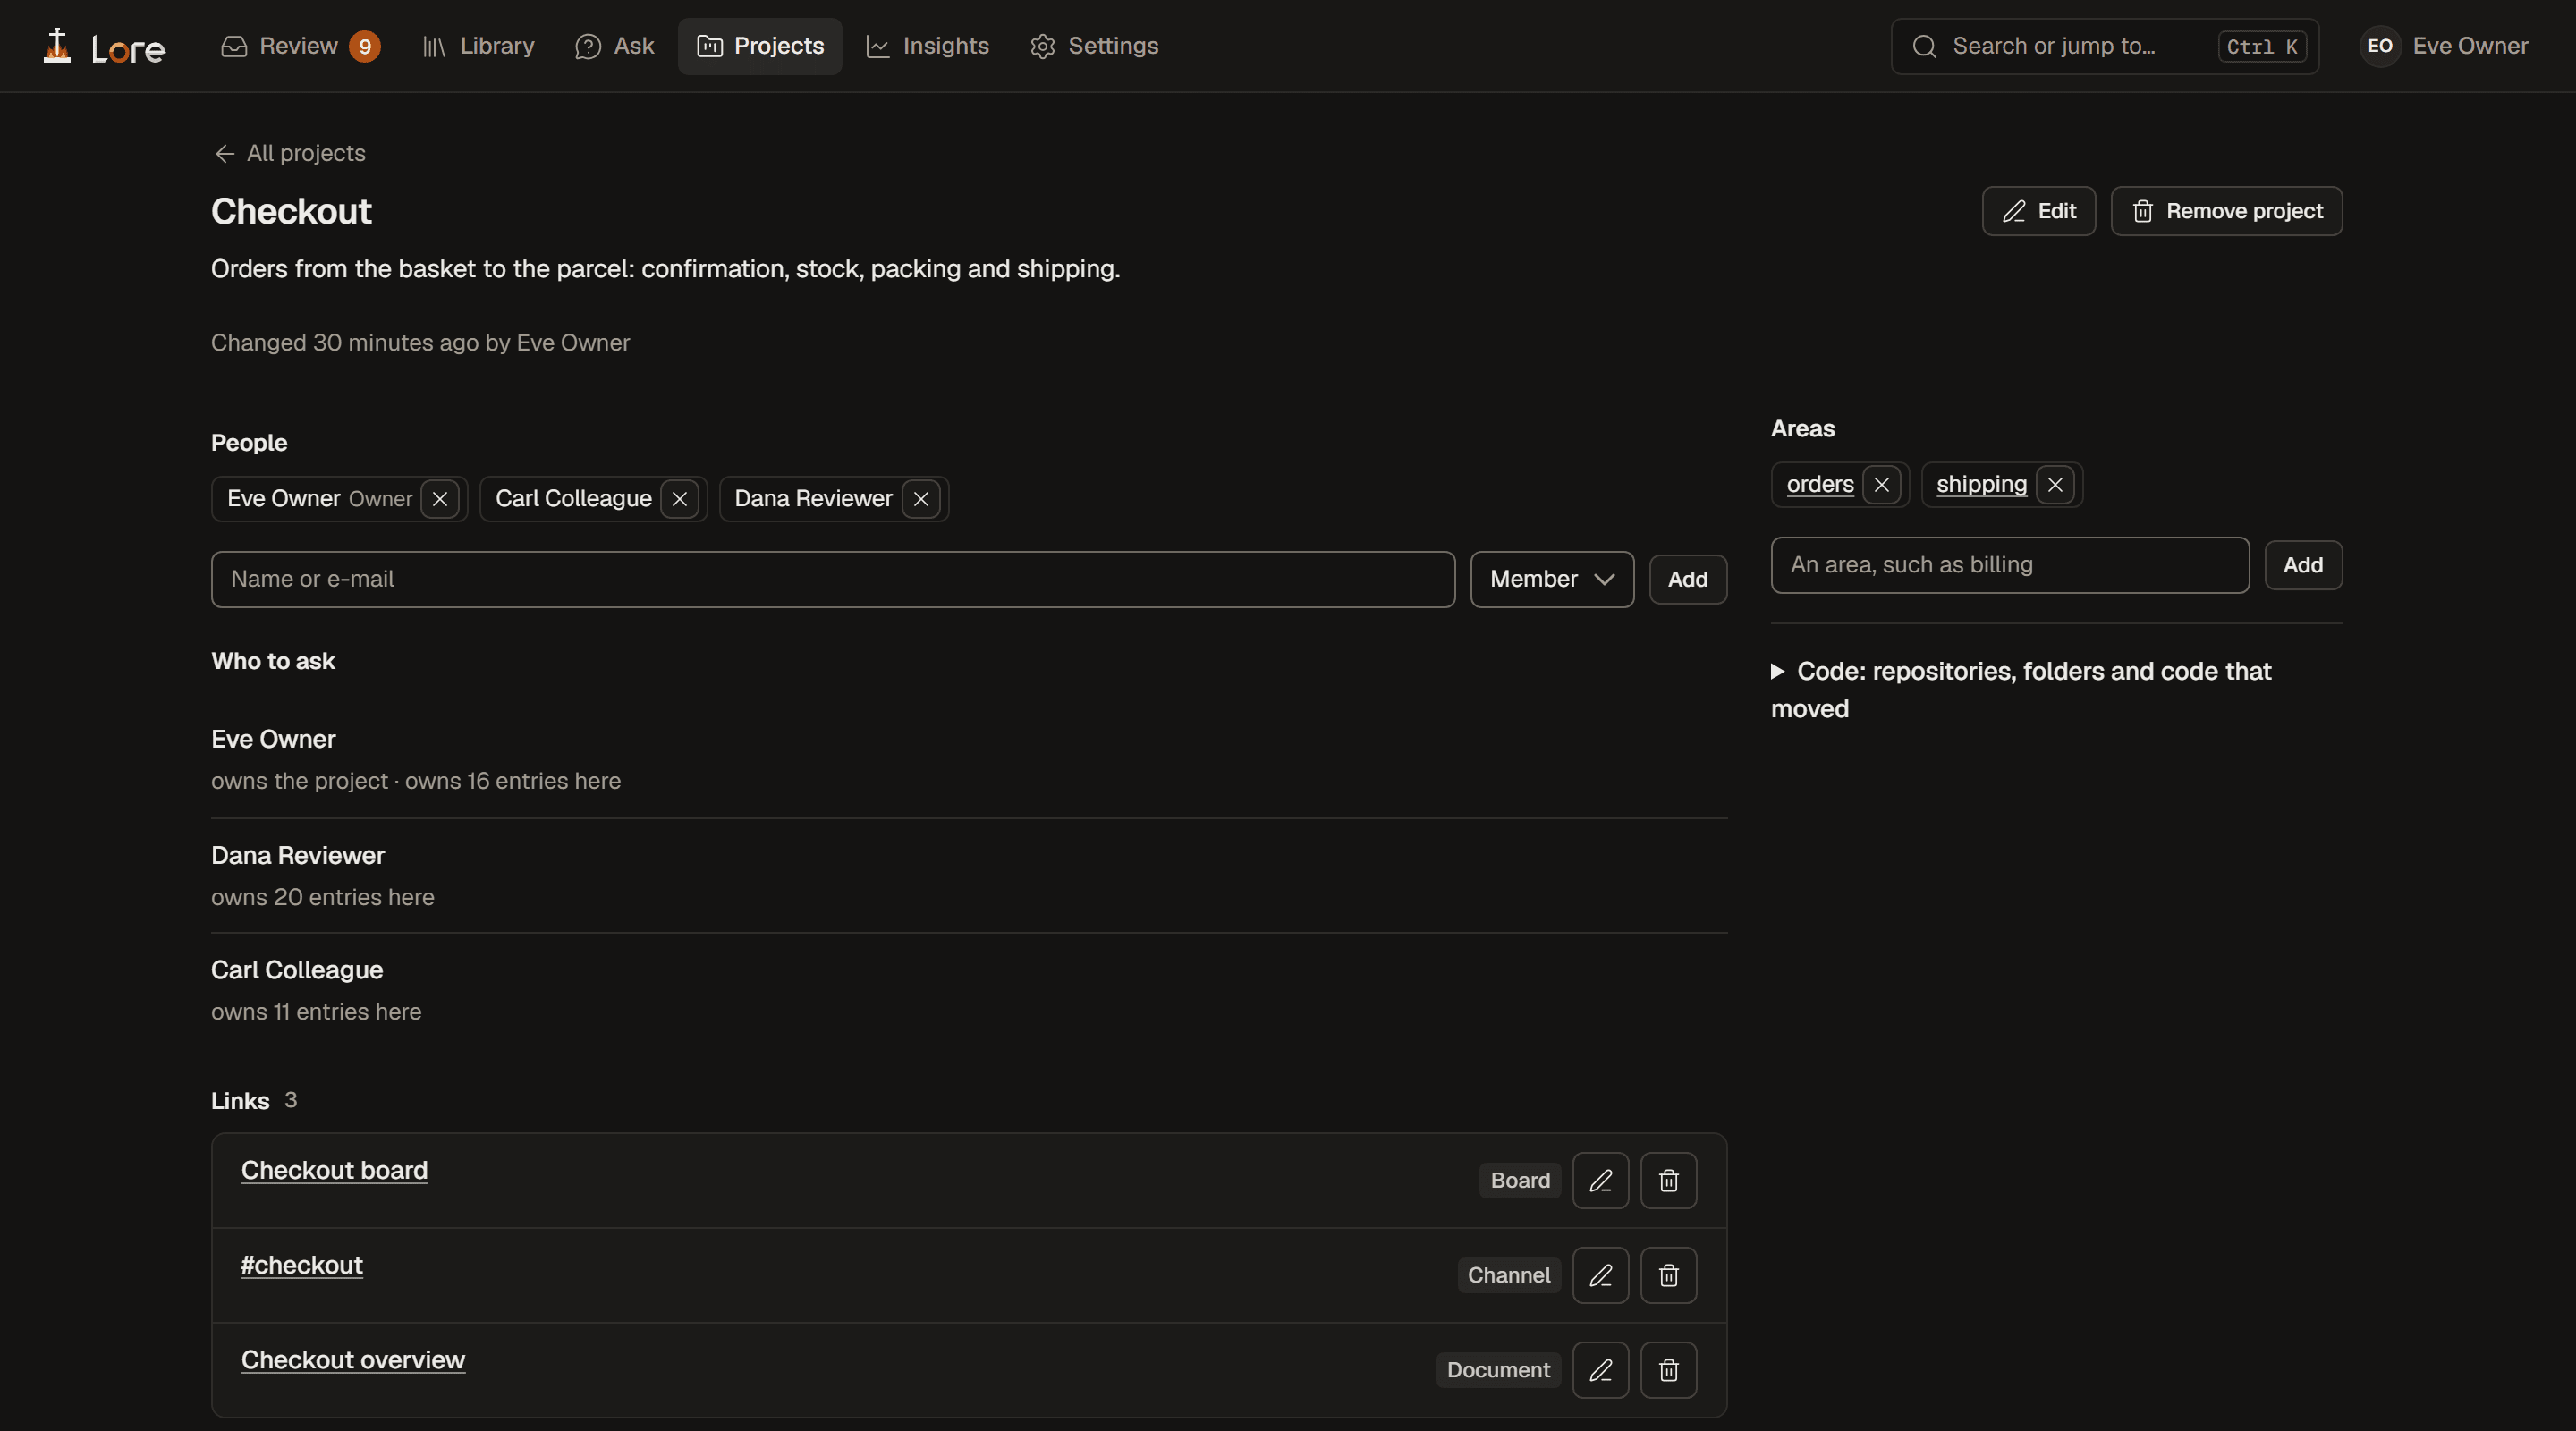Screen dimensions: 2576x1431
Task: Edit the #checkout channel link
Action: click(x=1600, y=1276)
